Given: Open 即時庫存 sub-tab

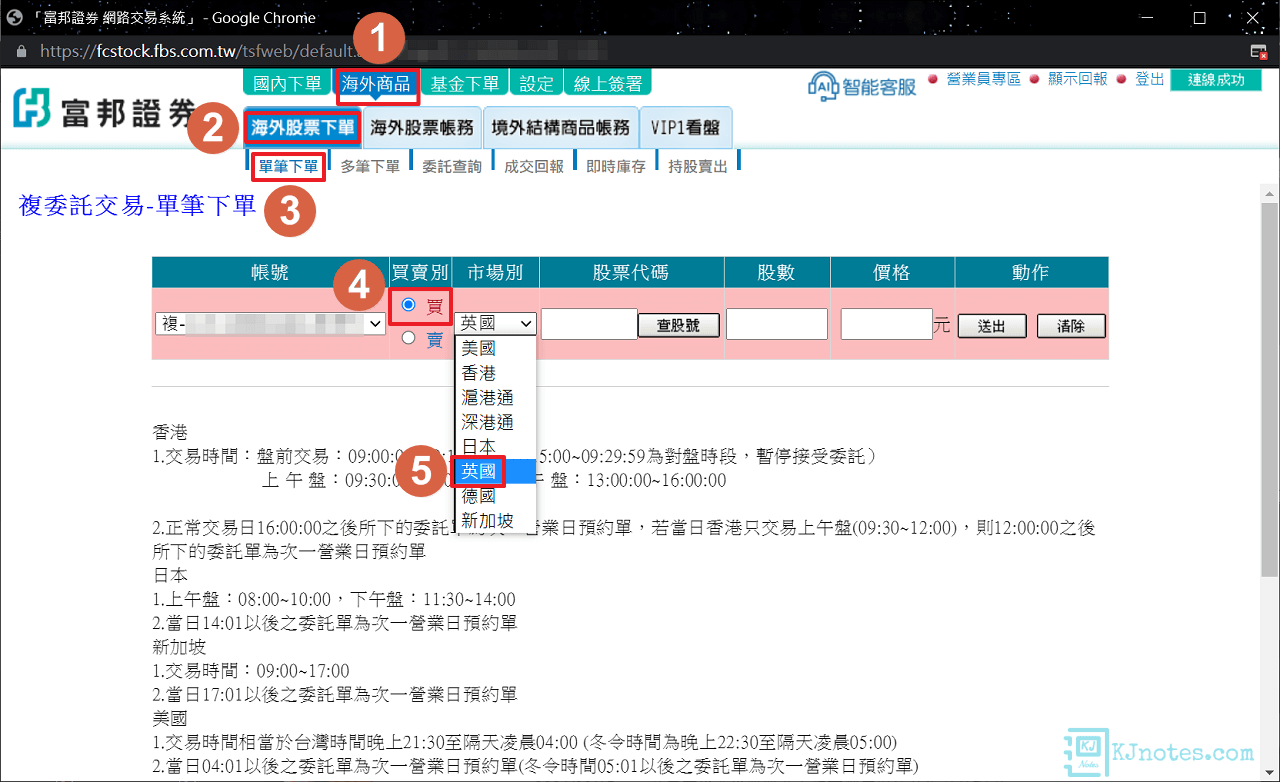Looking at the screenshot, I should pyautogui.click(x=616, y=167).
